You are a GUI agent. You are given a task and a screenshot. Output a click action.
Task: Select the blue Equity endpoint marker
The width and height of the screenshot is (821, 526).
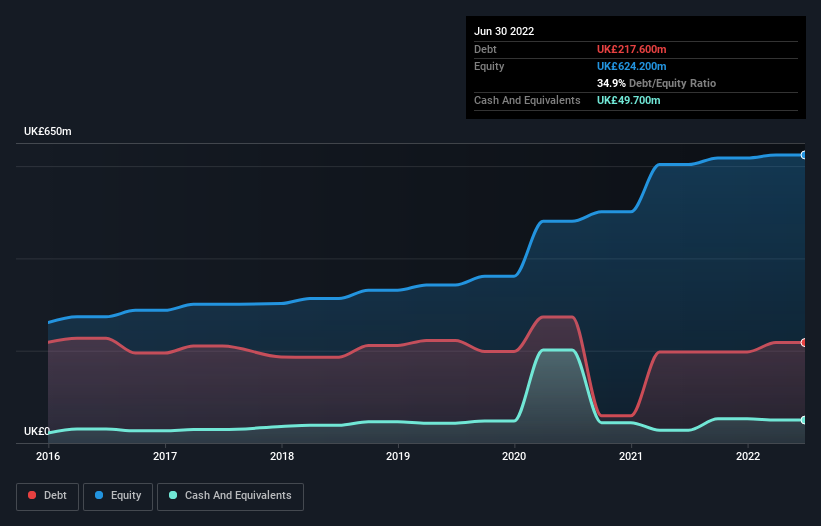pyautogui.click(x=803, y=155)
